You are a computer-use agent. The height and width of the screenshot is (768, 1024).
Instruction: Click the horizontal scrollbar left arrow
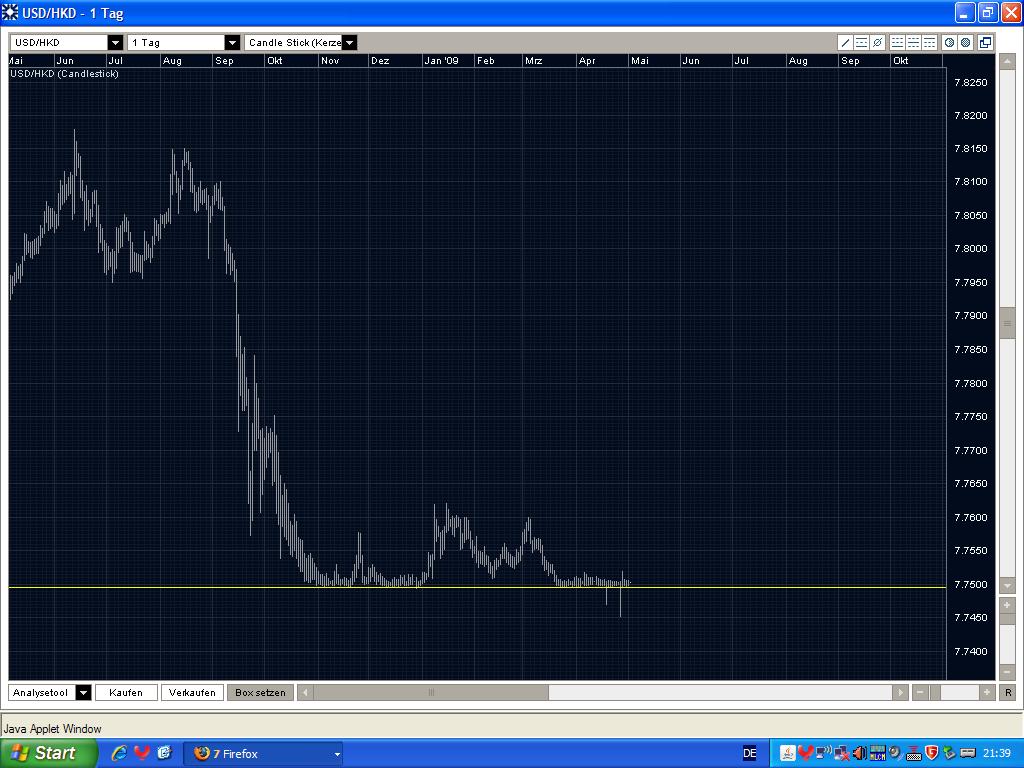(305, 692)
